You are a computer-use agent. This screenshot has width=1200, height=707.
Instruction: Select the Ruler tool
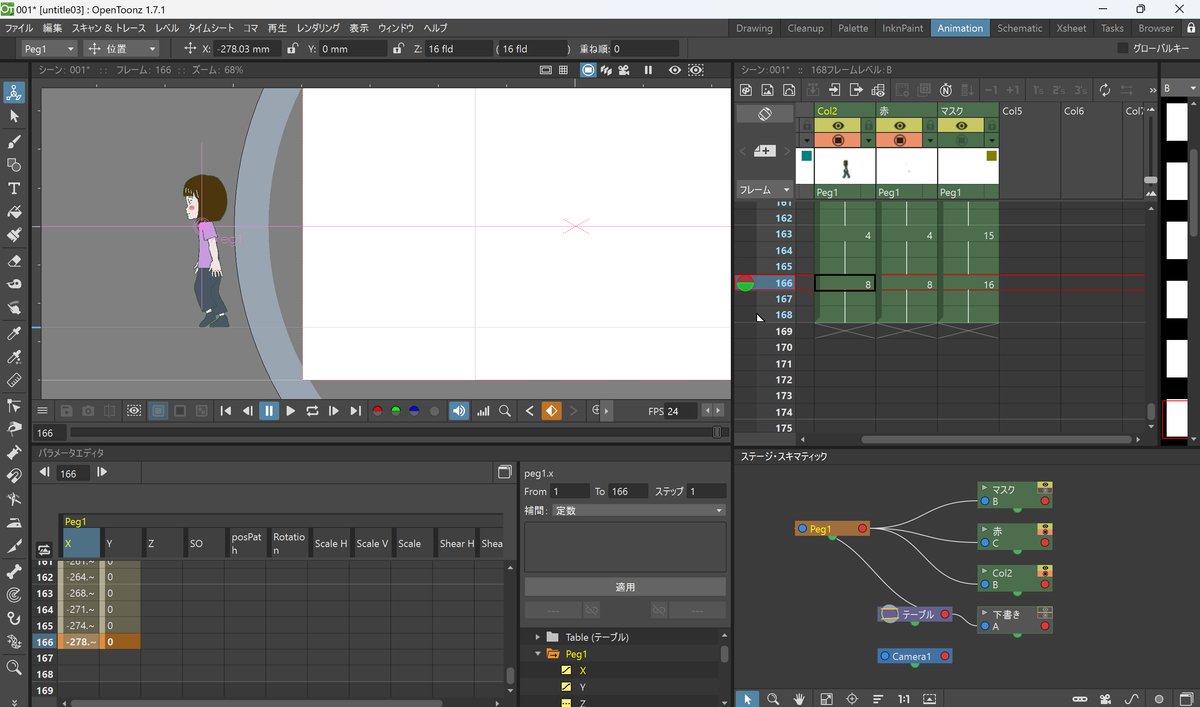tap(14, 381)
